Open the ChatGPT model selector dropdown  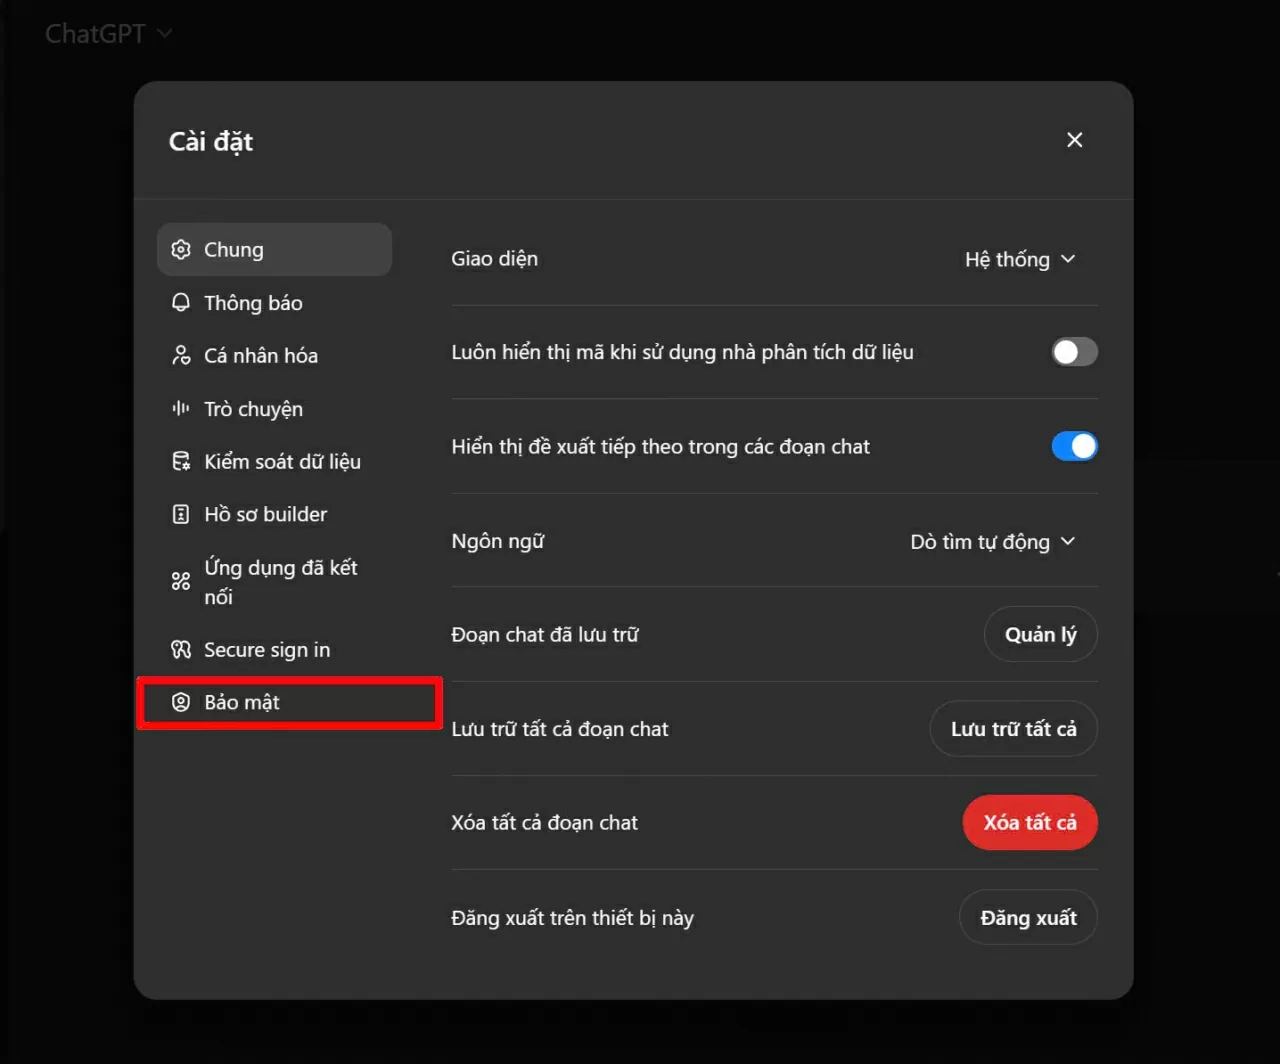[108, 34]
